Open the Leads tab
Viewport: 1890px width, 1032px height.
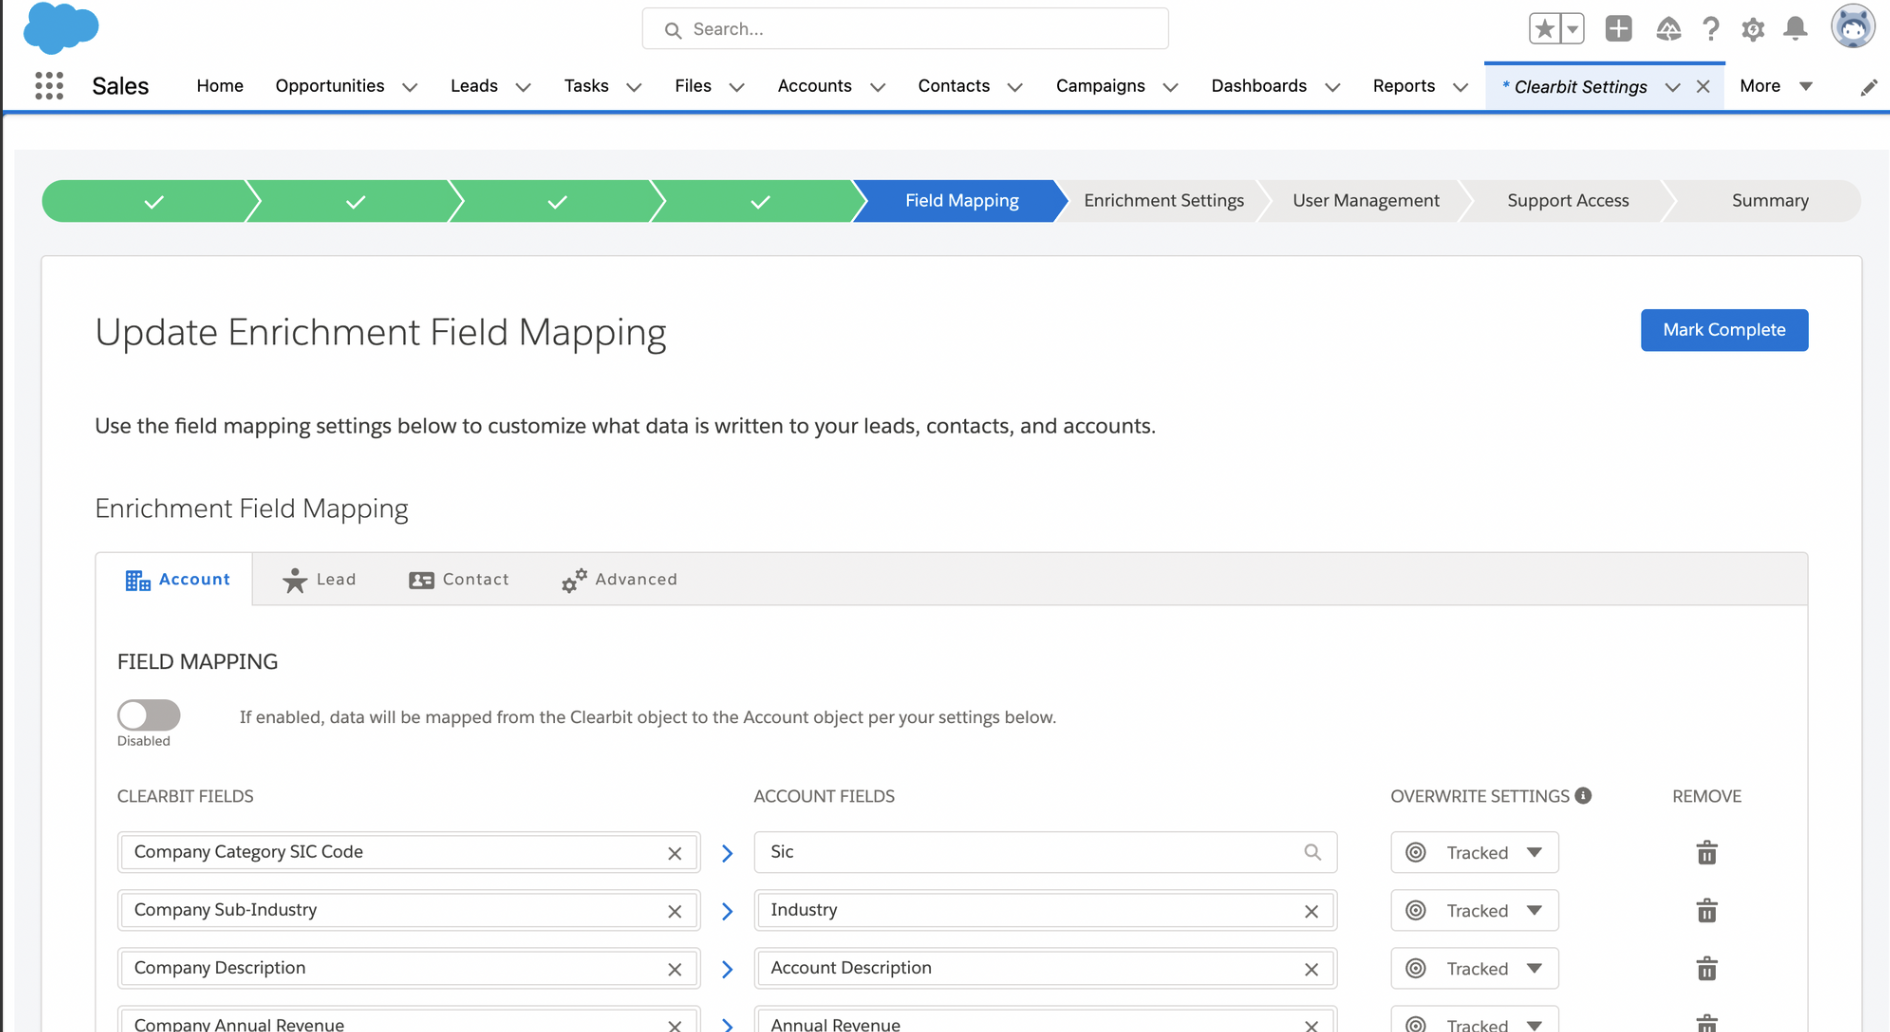[x=474, y=86]
